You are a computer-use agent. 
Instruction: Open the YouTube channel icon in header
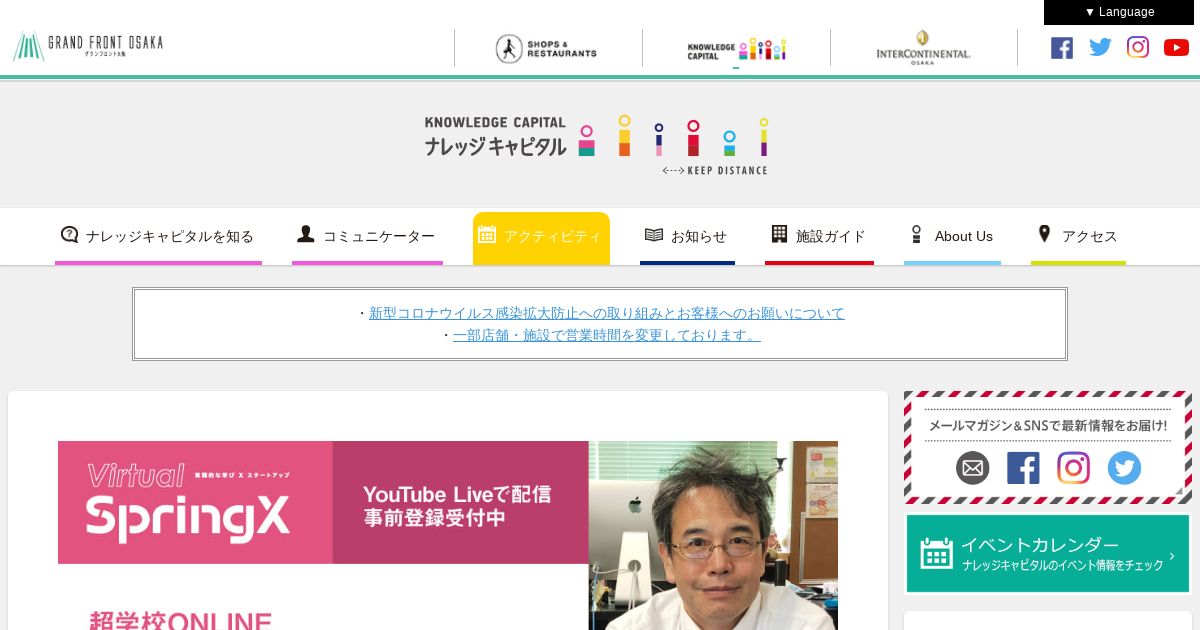[1176, 47]
